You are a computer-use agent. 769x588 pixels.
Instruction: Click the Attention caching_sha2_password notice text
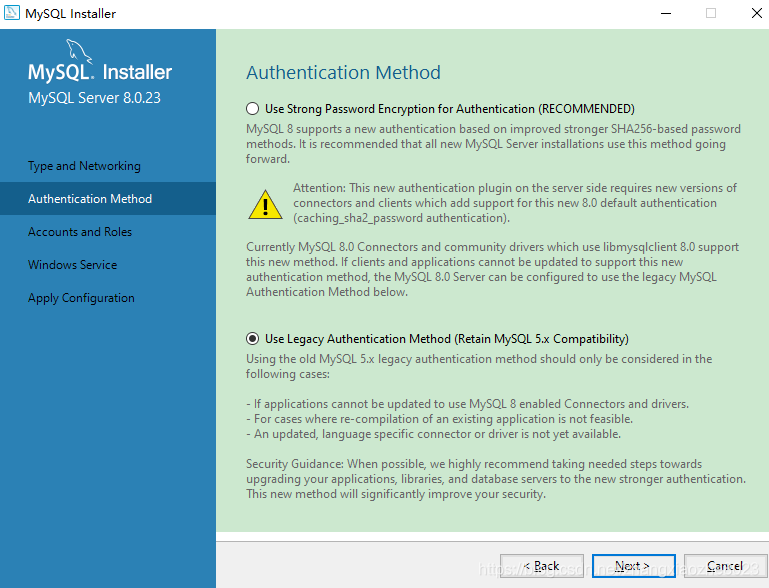[515, 203]
